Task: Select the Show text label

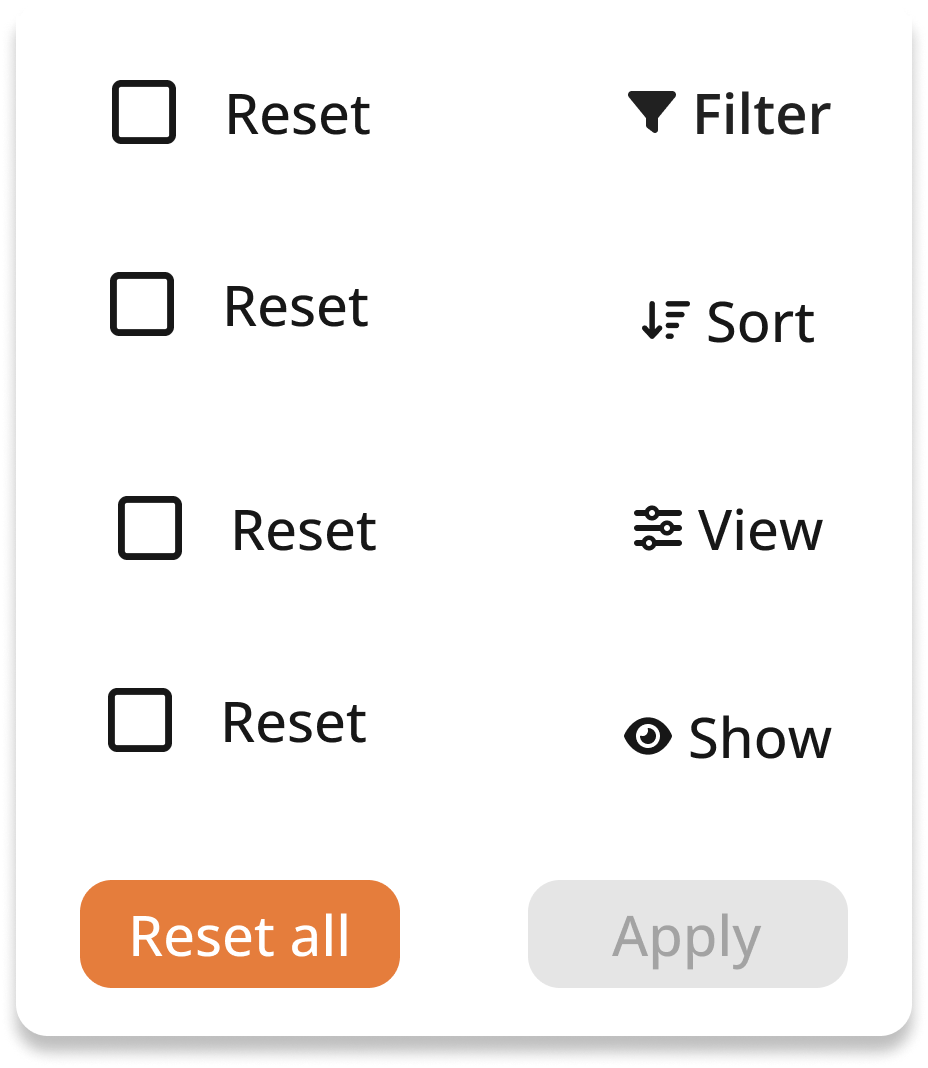Action: (x=759, y=739)
